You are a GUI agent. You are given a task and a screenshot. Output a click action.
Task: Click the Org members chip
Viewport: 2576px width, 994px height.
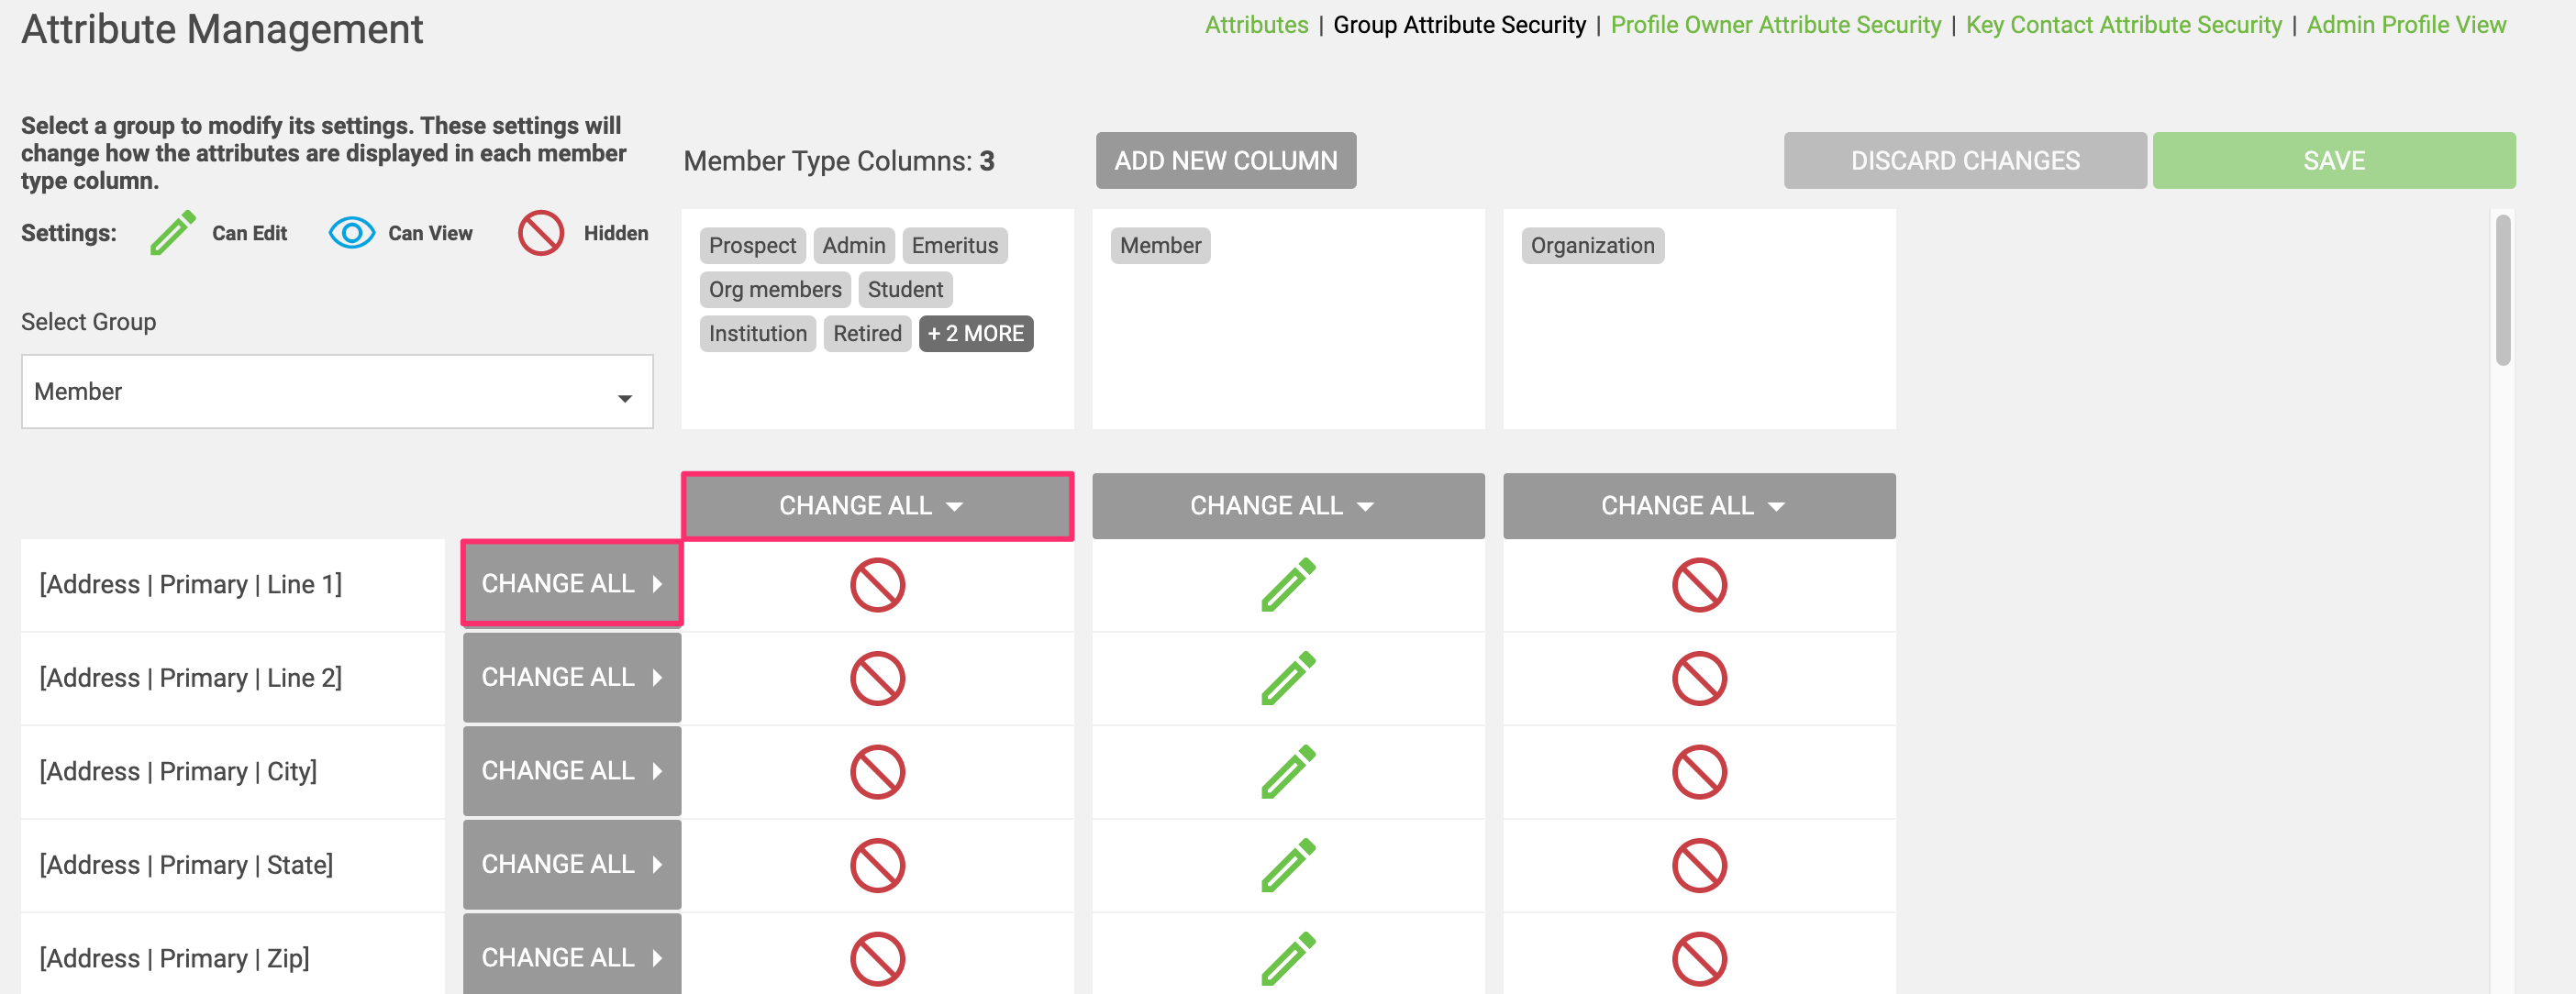[775, 290]
